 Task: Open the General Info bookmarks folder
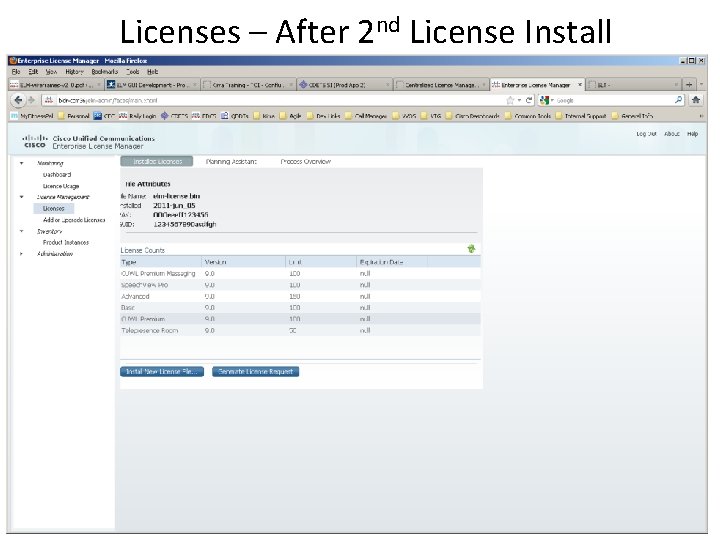click(632, 116)
